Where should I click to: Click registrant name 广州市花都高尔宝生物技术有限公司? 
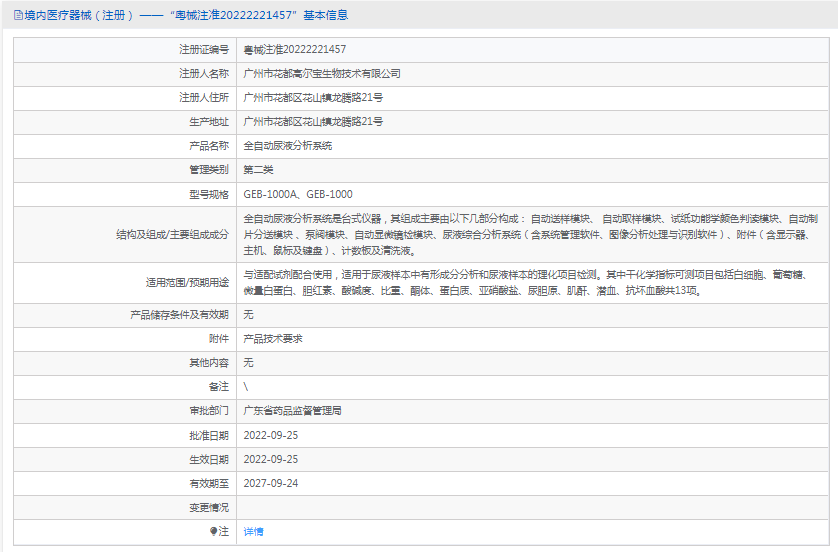(322, 73)
